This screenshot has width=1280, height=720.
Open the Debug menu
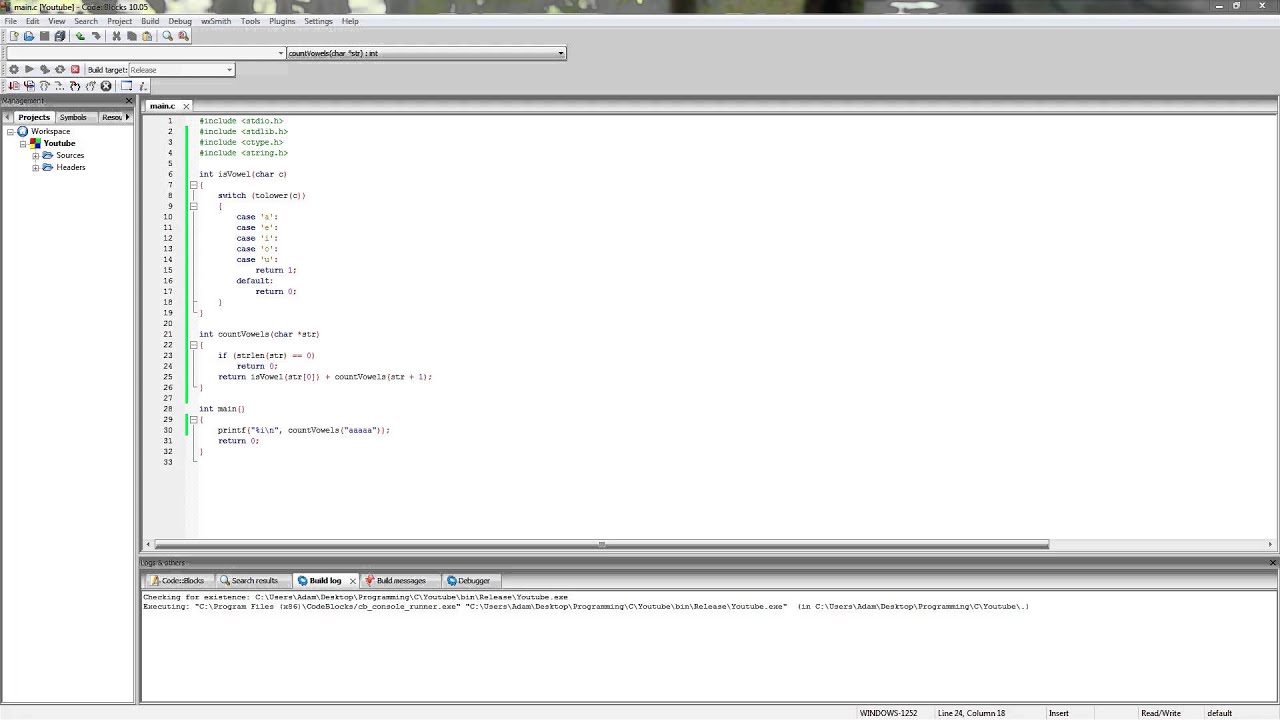click(x=180, y=21)
